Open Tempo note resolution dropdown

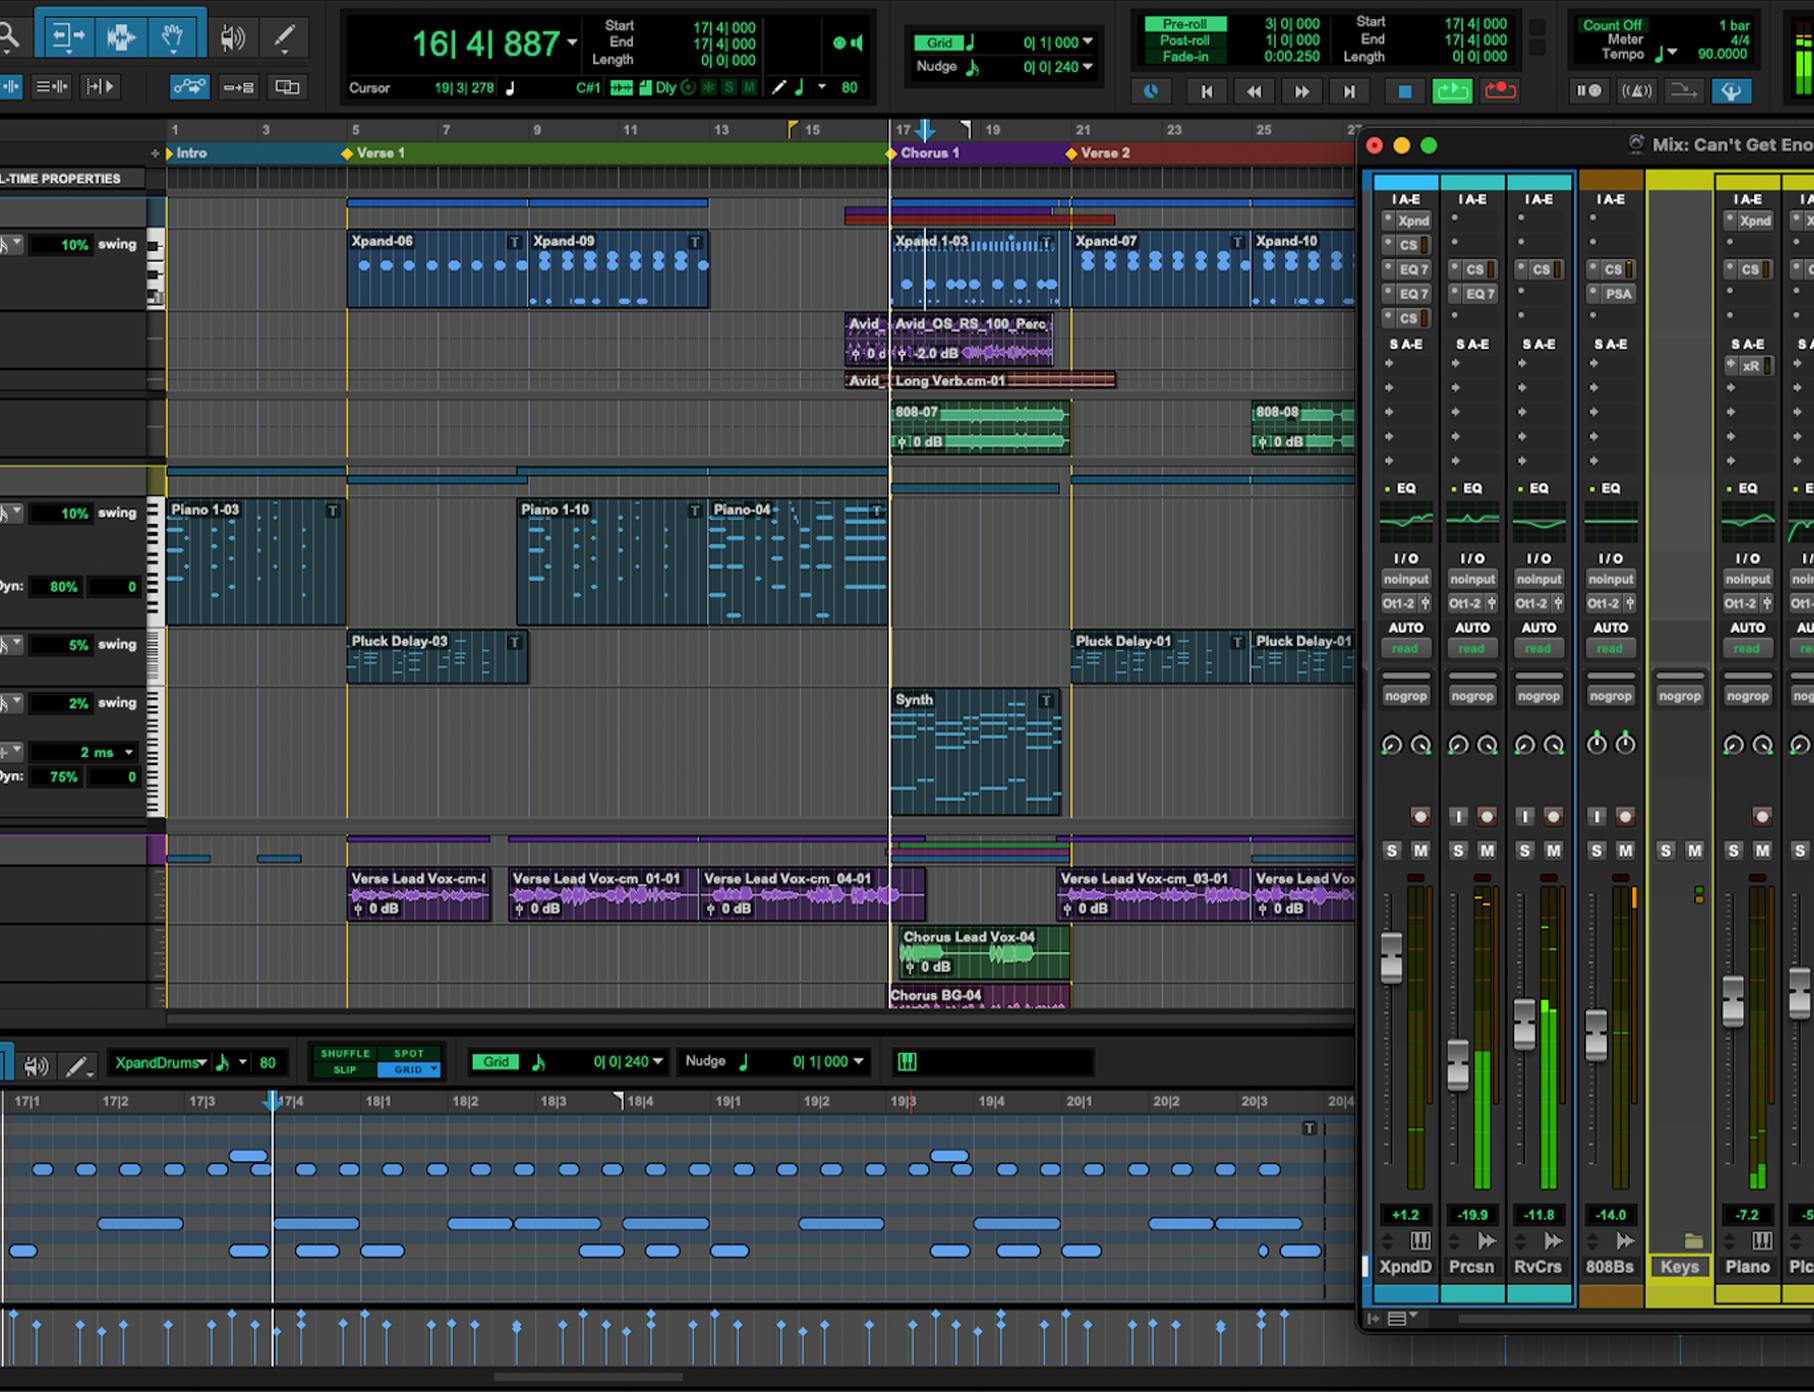coord(1672,54)
